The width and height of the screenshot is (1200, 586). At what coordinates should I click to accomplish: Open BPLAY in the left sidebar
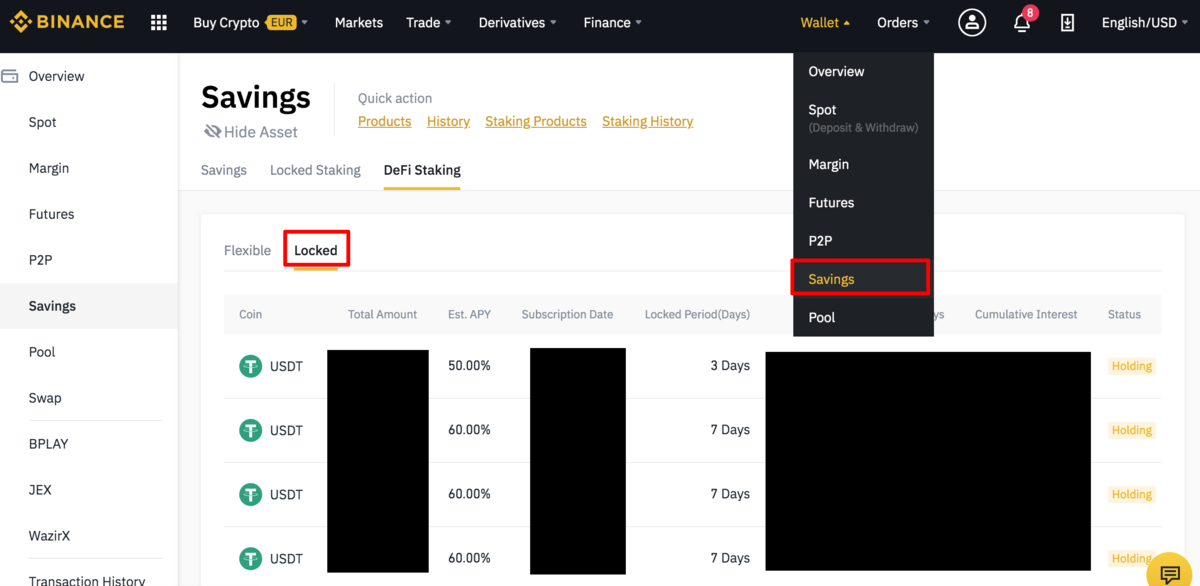click(x=48, y=444)
